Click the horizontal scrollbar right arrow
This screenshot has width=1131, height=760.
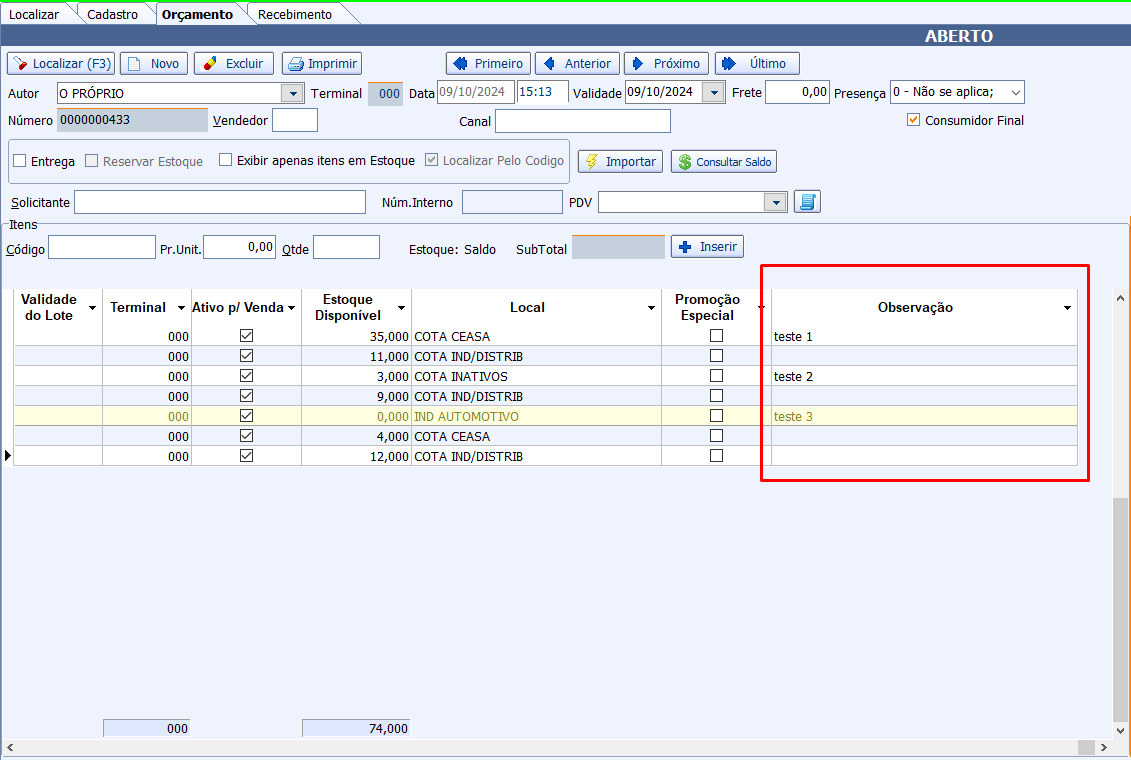[1104, 747]
